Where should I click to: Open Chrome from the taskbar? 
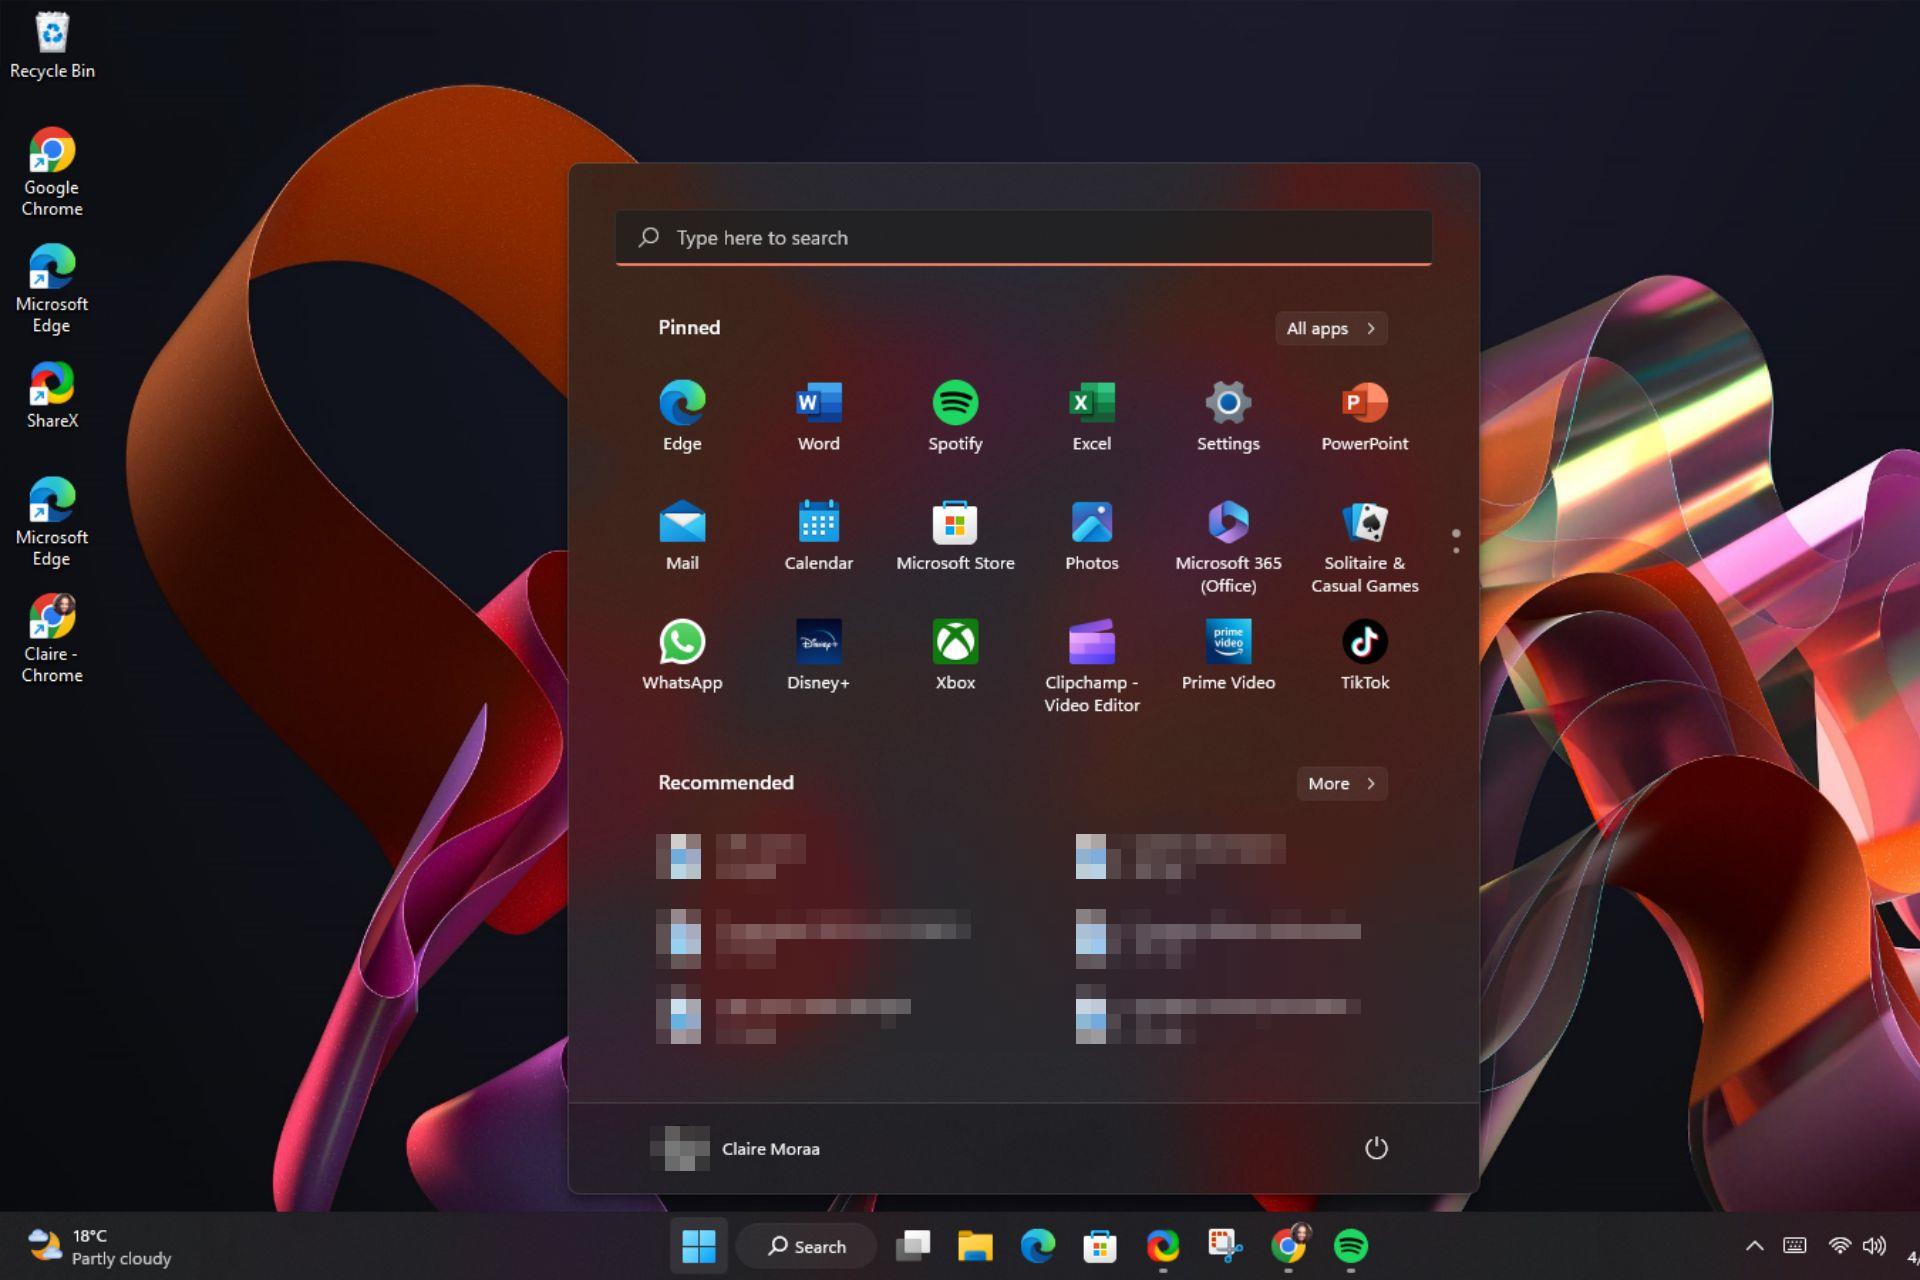pyautogui.click(x=1288, y=1246)
